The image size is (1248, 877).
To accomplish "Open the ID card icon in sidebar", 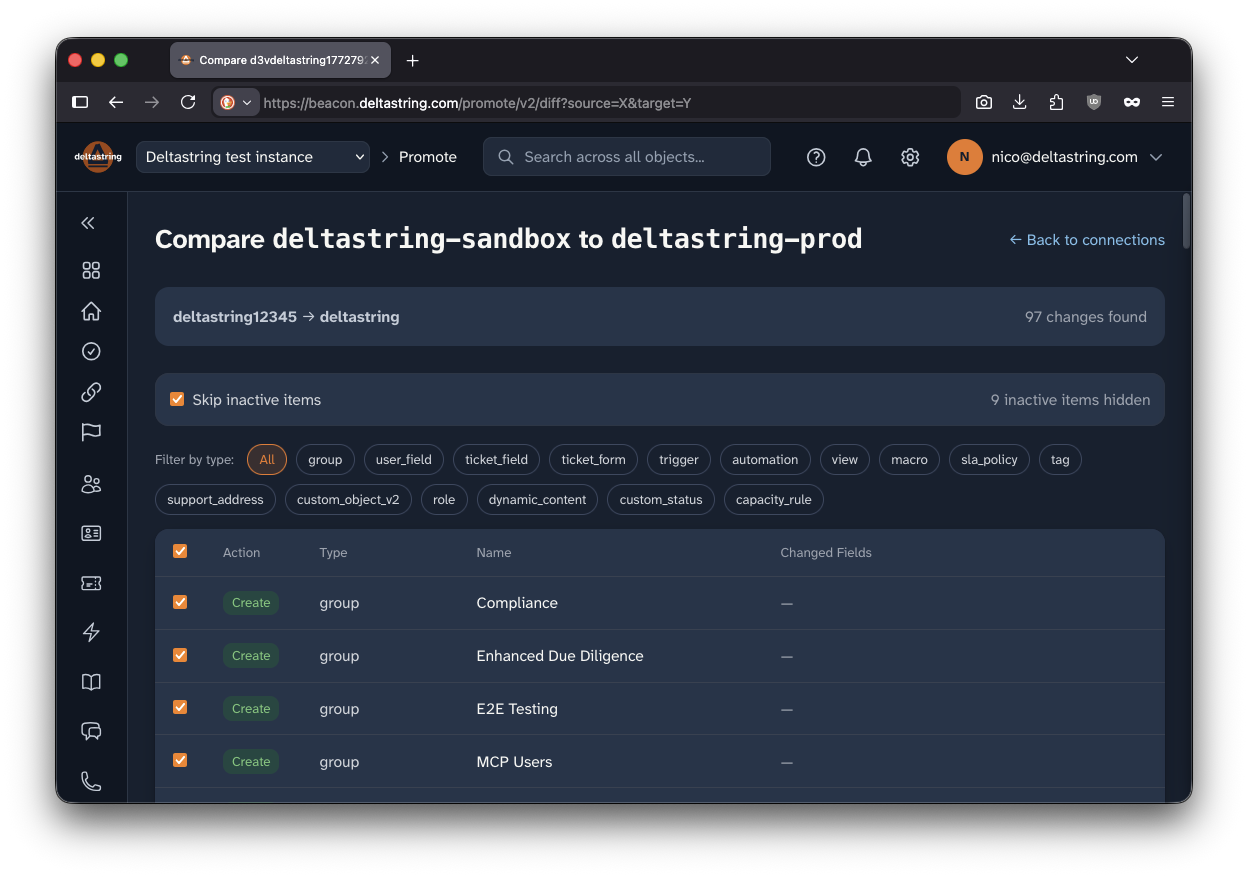I will pos(91,533).
